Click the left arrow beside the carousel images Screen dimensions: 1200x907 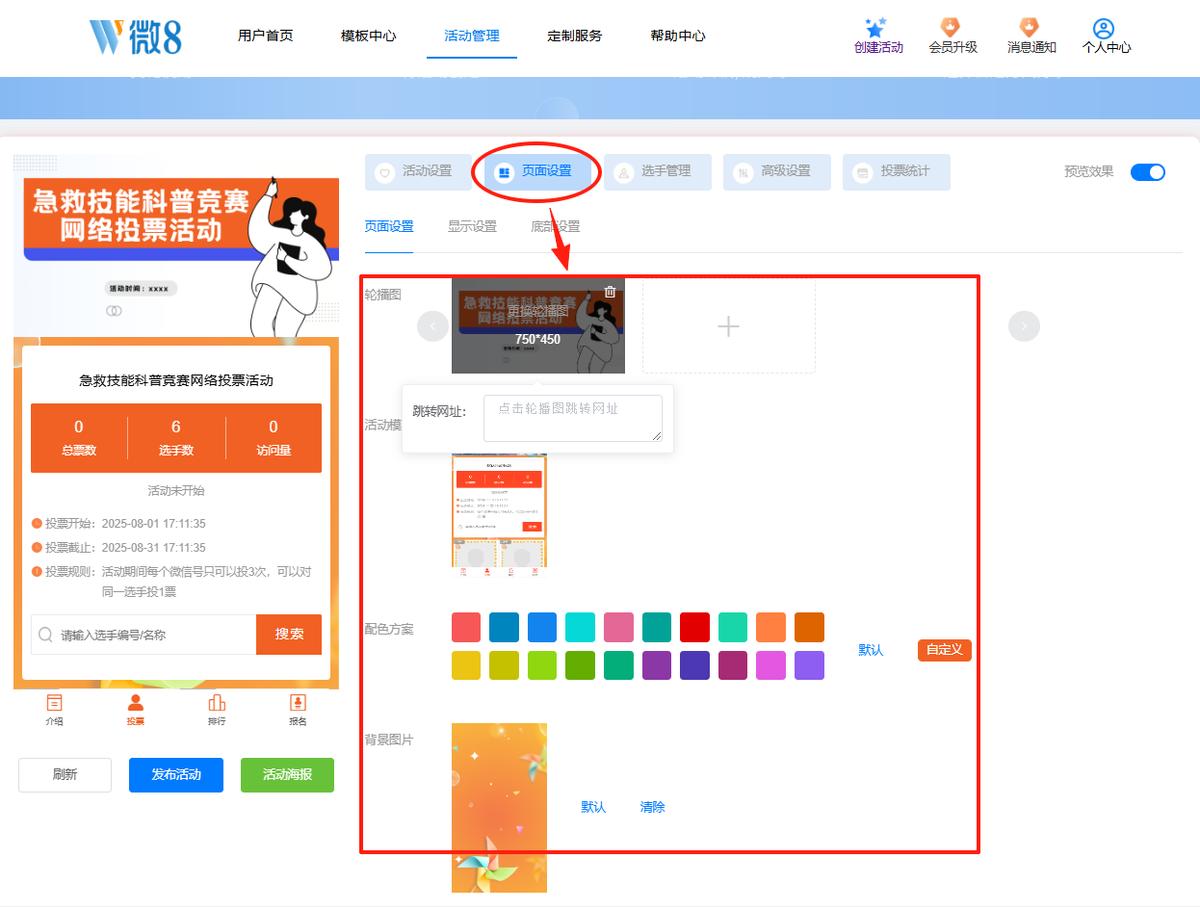[x=433, y=326]
